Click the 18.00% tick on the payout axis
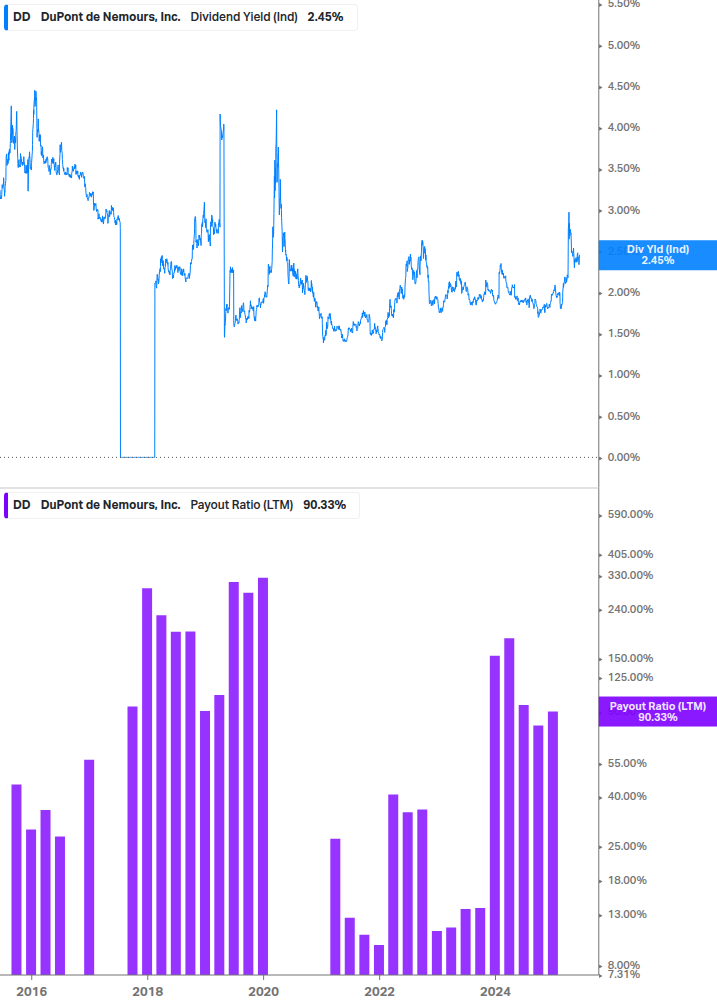The image size is (717, 1005). coord(627,881)
